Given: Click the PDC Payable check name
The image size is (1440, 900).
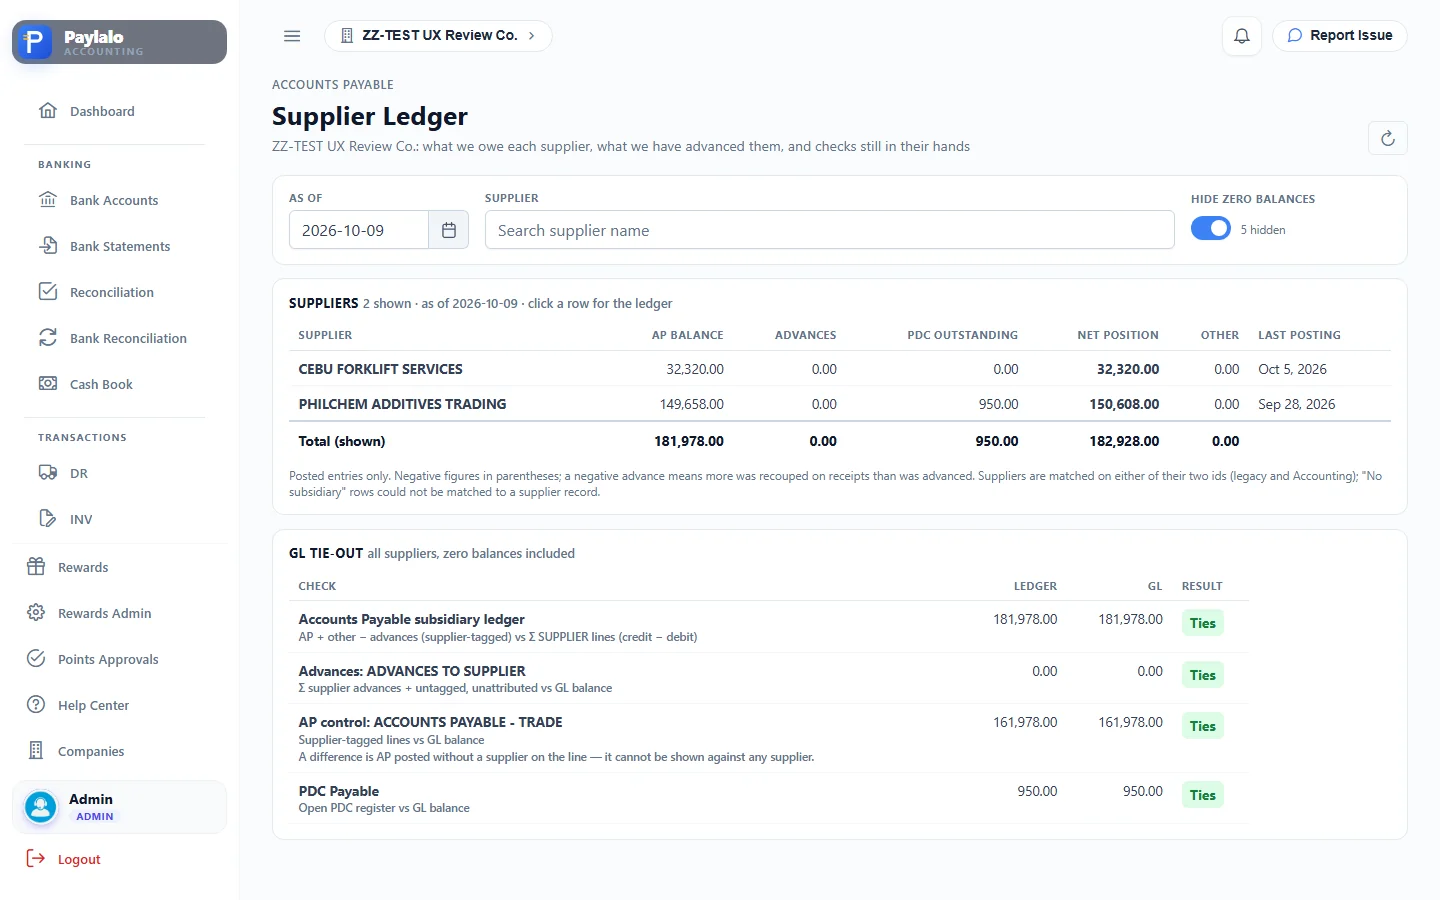Looking at the screenshot, I should tap(339, 791).
